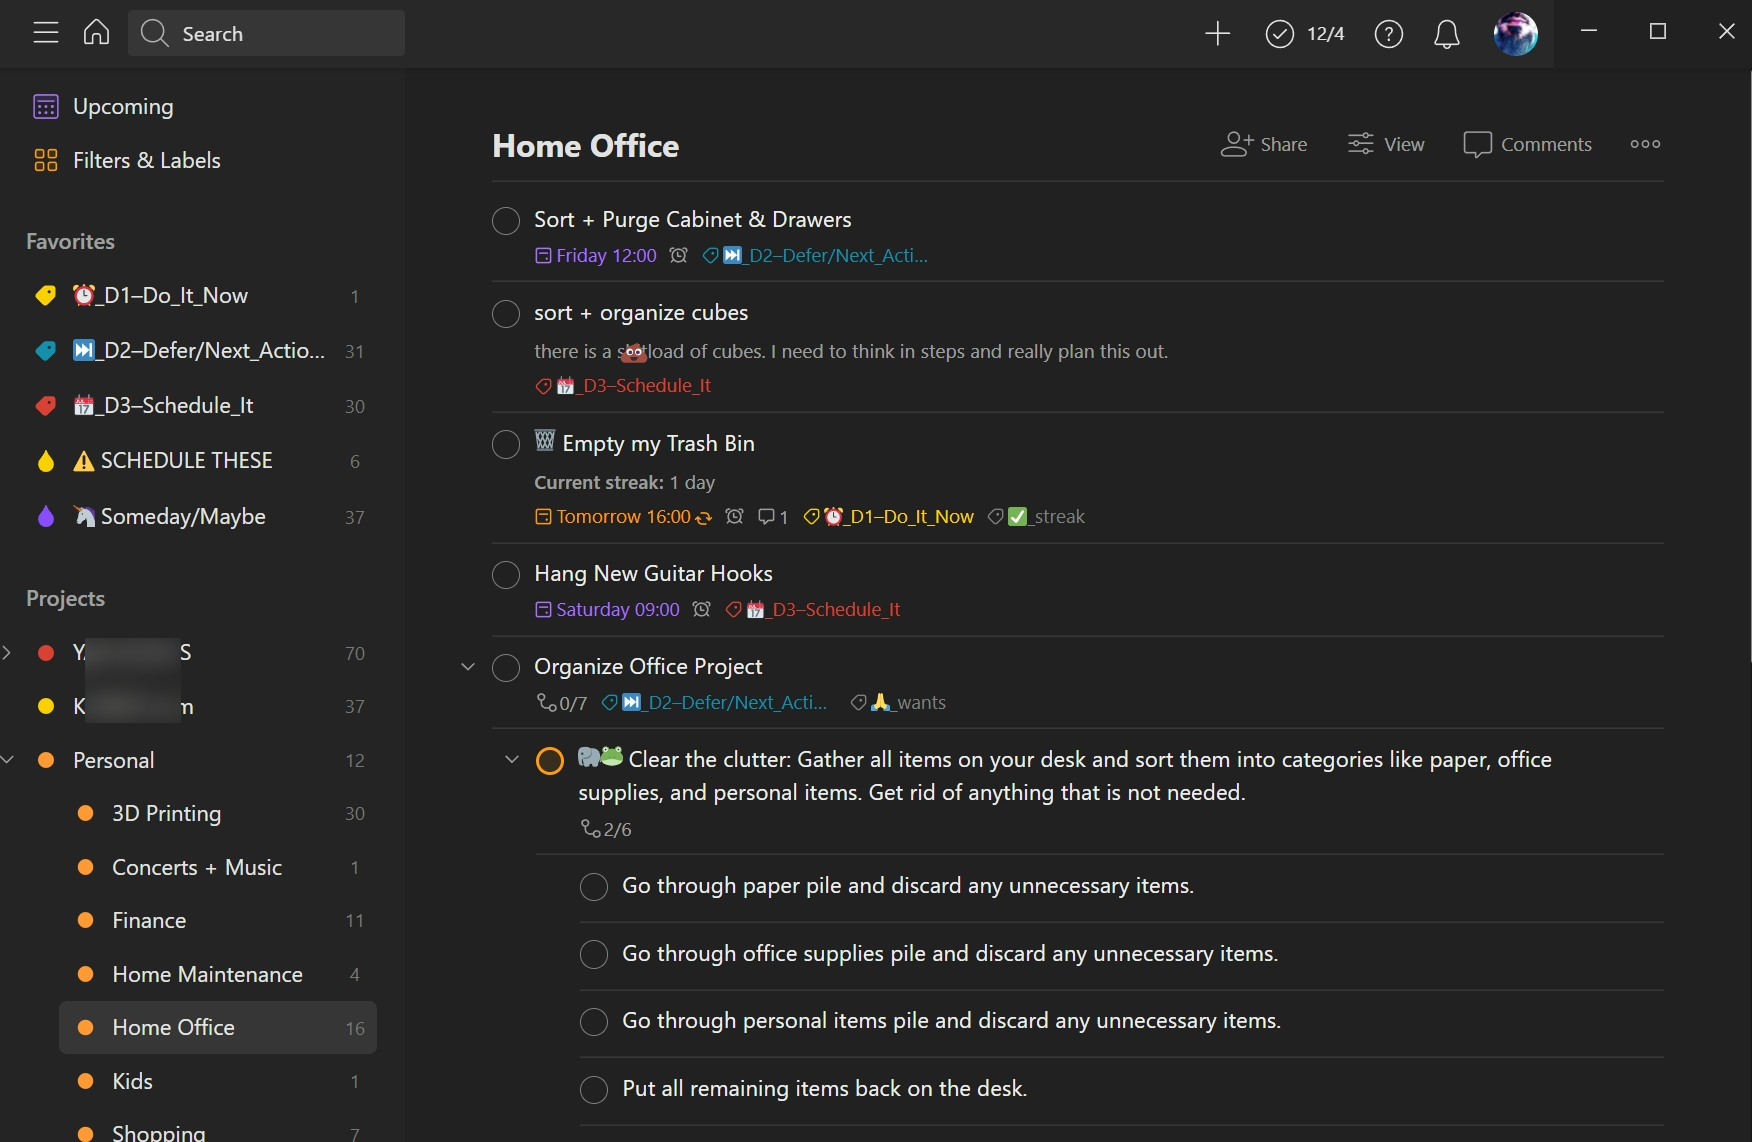1752x1142 pixels.
Task: Click the Share person icon
Action: tap(1237, 144)
